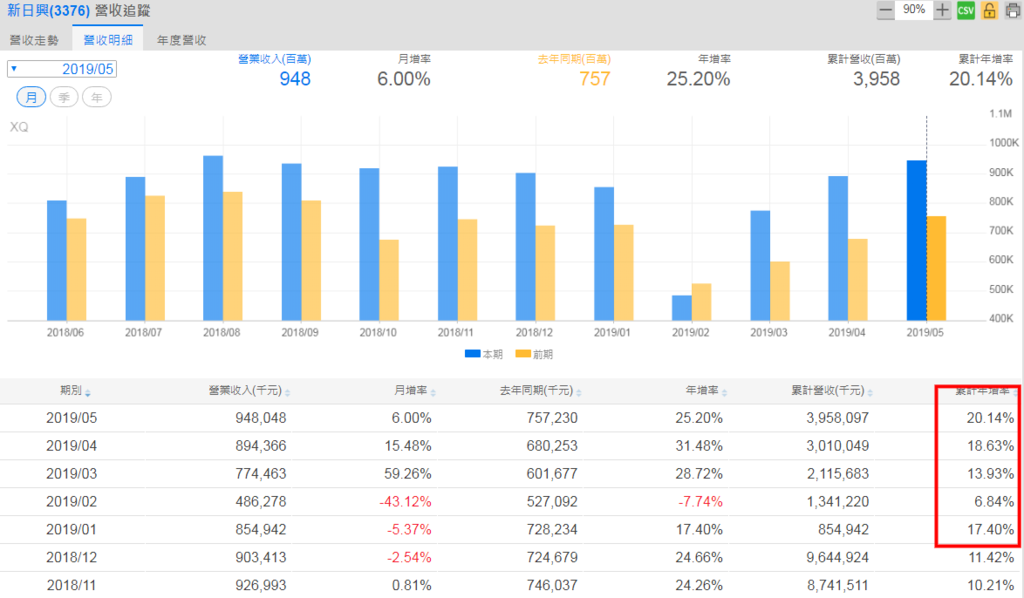
Task: Select the 月 monthly period toggle
Action: 31,97
